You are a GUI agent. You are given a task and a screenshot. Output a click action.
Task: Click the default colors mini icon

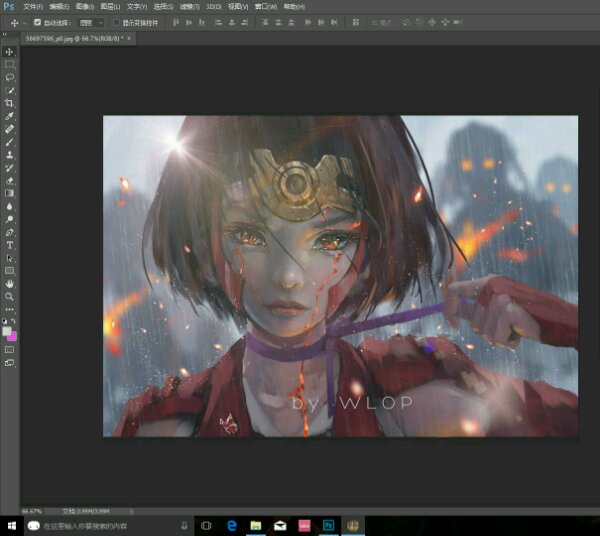pyautogui.click(x=5, y=321)
